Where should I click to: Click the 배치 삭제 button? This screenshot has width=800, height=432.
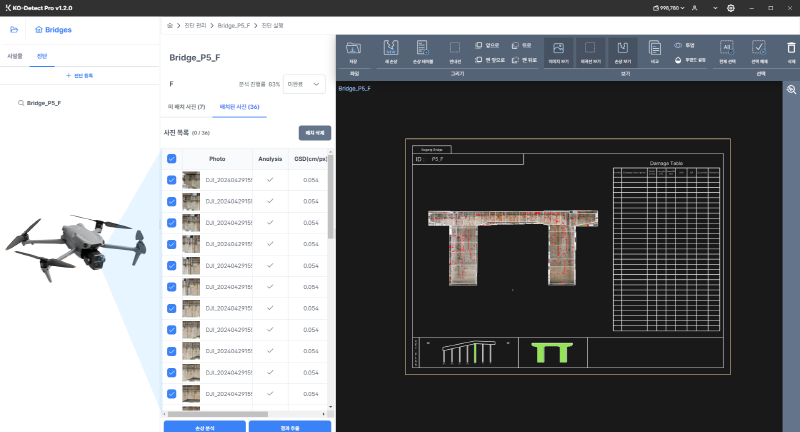315,132
